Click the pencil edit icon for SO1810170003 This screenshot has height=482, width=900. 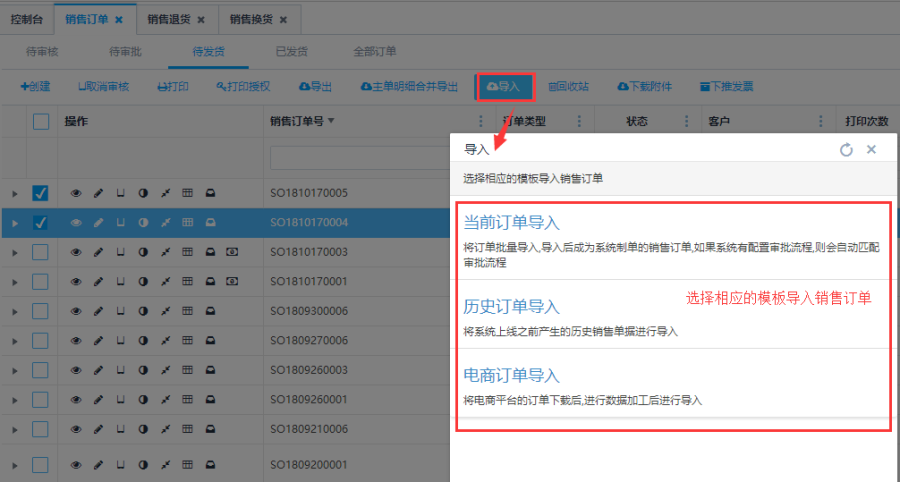[x=98, y=252]
